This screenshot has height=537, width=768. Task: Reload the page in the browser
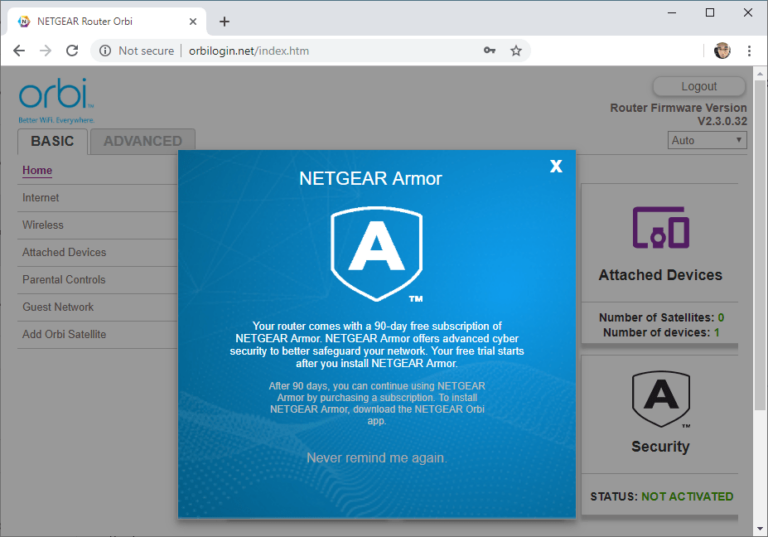click(x=72, y=51)
